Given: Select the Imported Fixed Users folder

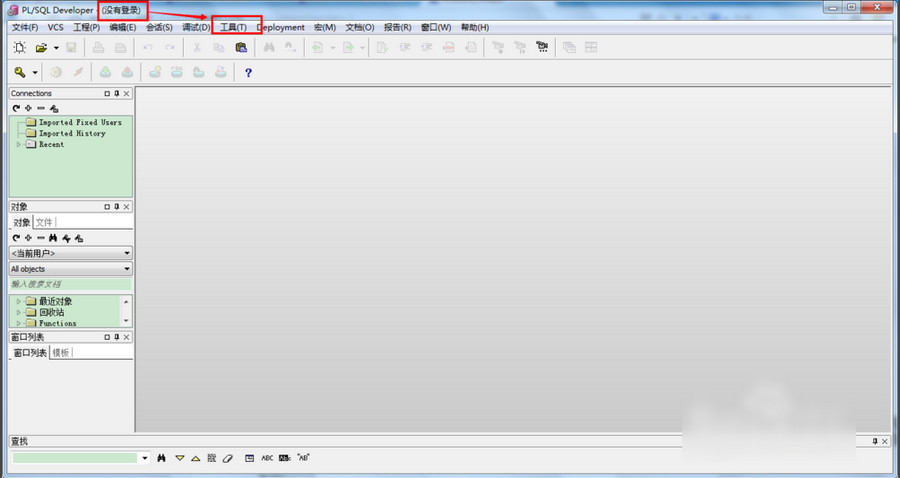Looking at the screenshot, I should click(x=79, y=122).
